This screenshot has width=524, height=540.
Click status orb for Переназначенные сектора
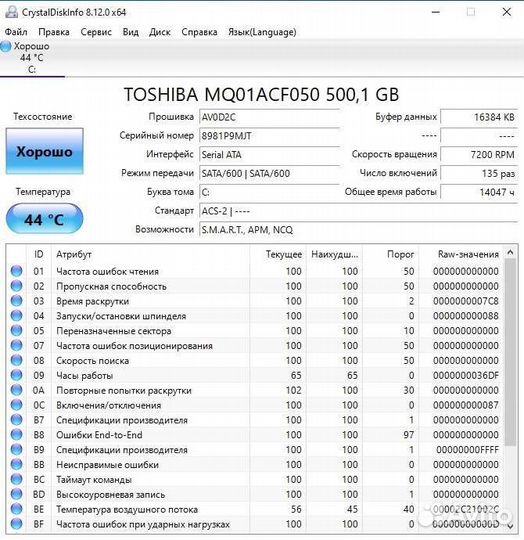(16, 331)
